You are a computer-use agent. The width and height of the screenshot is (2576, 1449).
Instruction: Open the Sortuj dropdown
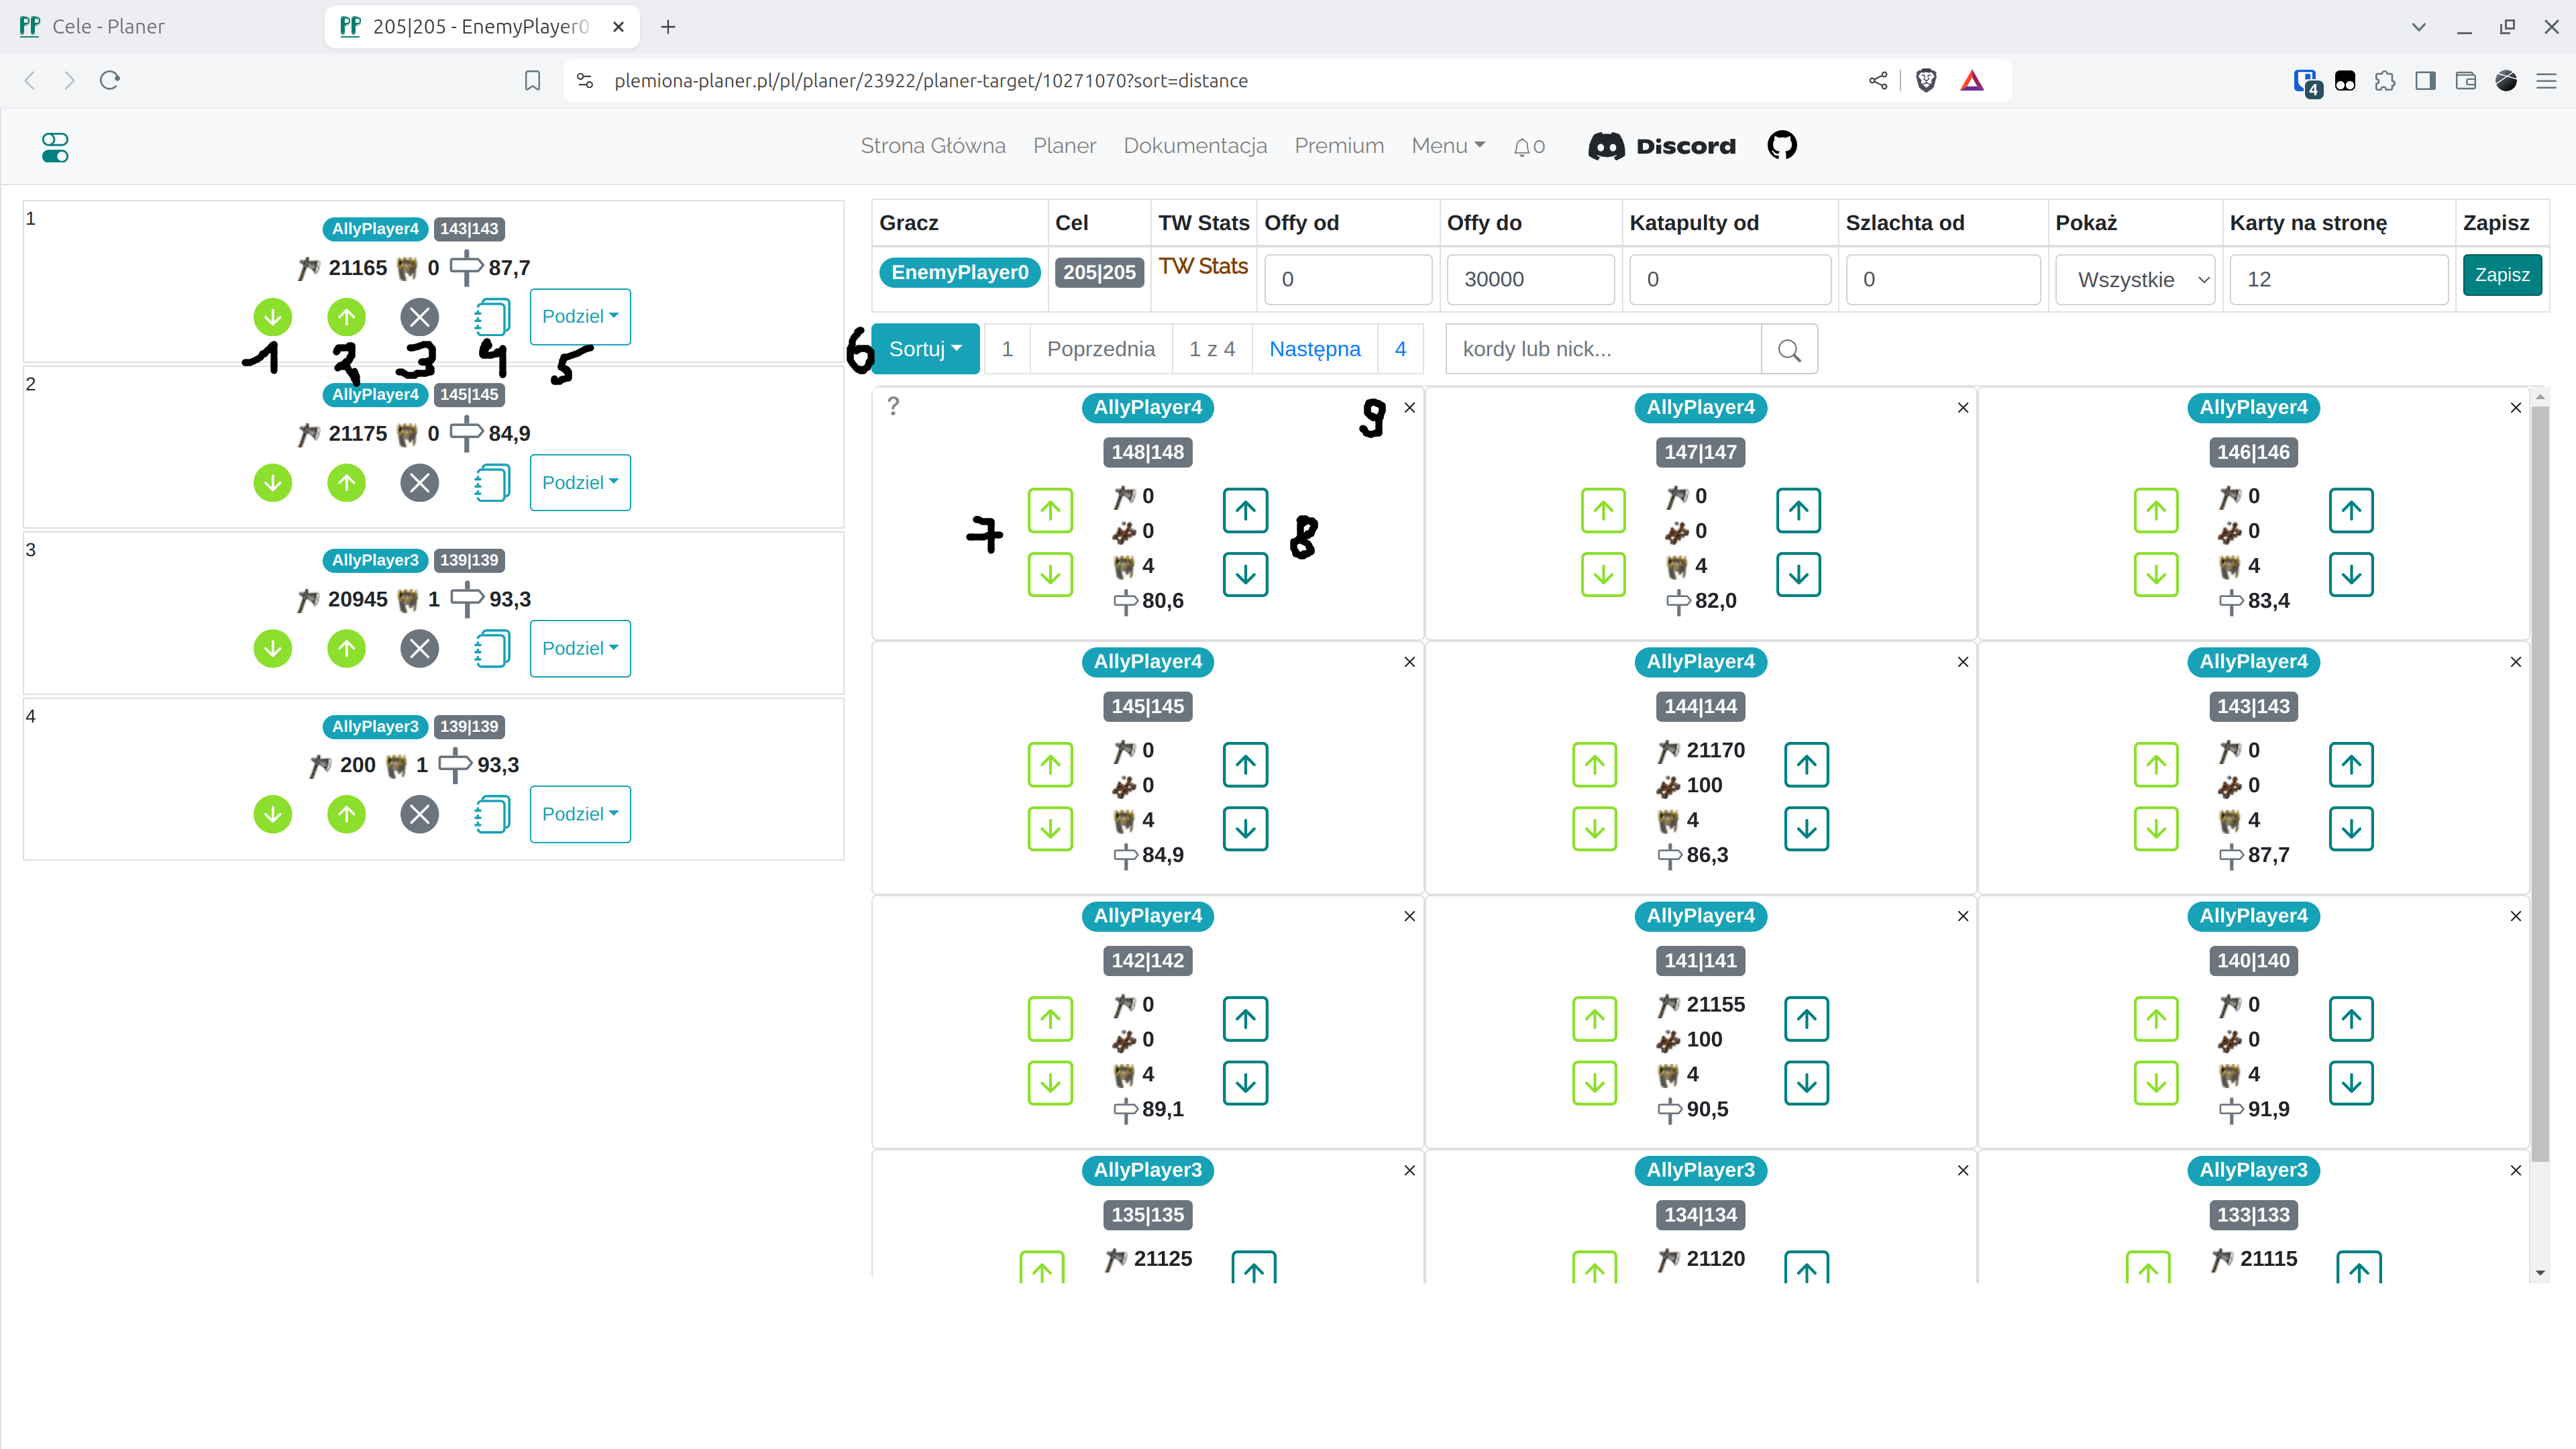(x=925, y=349)
